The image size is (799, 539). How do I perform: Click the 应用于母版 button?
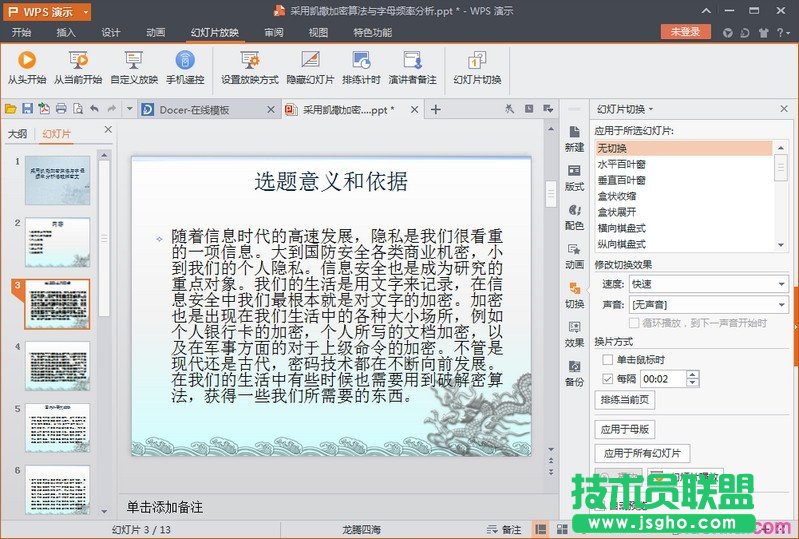coord(625,429)
